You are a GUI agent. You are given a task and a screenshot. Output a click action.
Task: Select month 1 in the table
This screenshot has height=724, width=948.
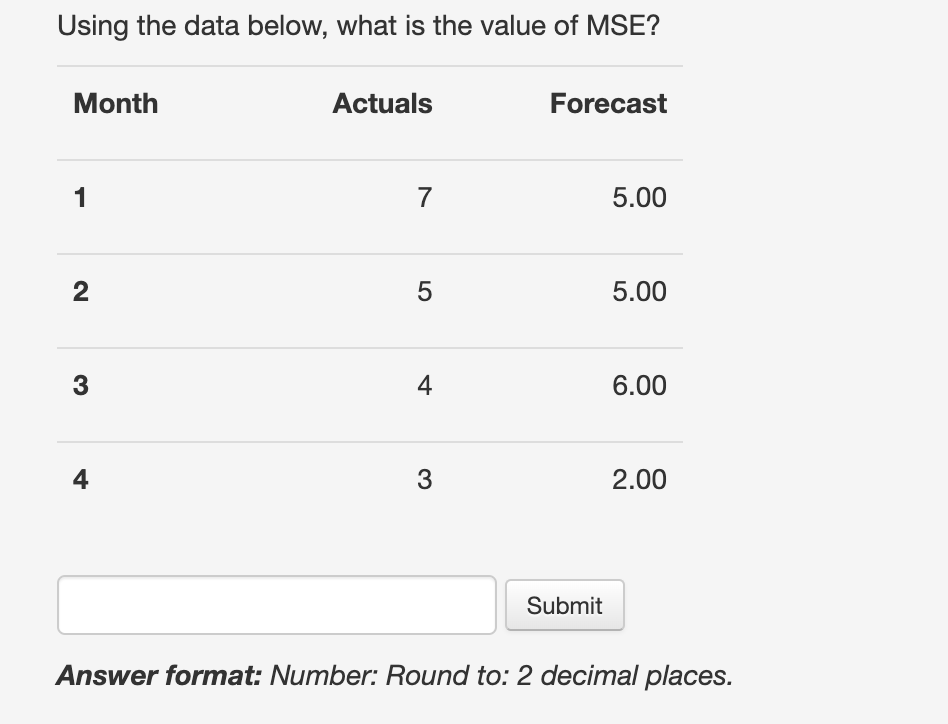80,197
